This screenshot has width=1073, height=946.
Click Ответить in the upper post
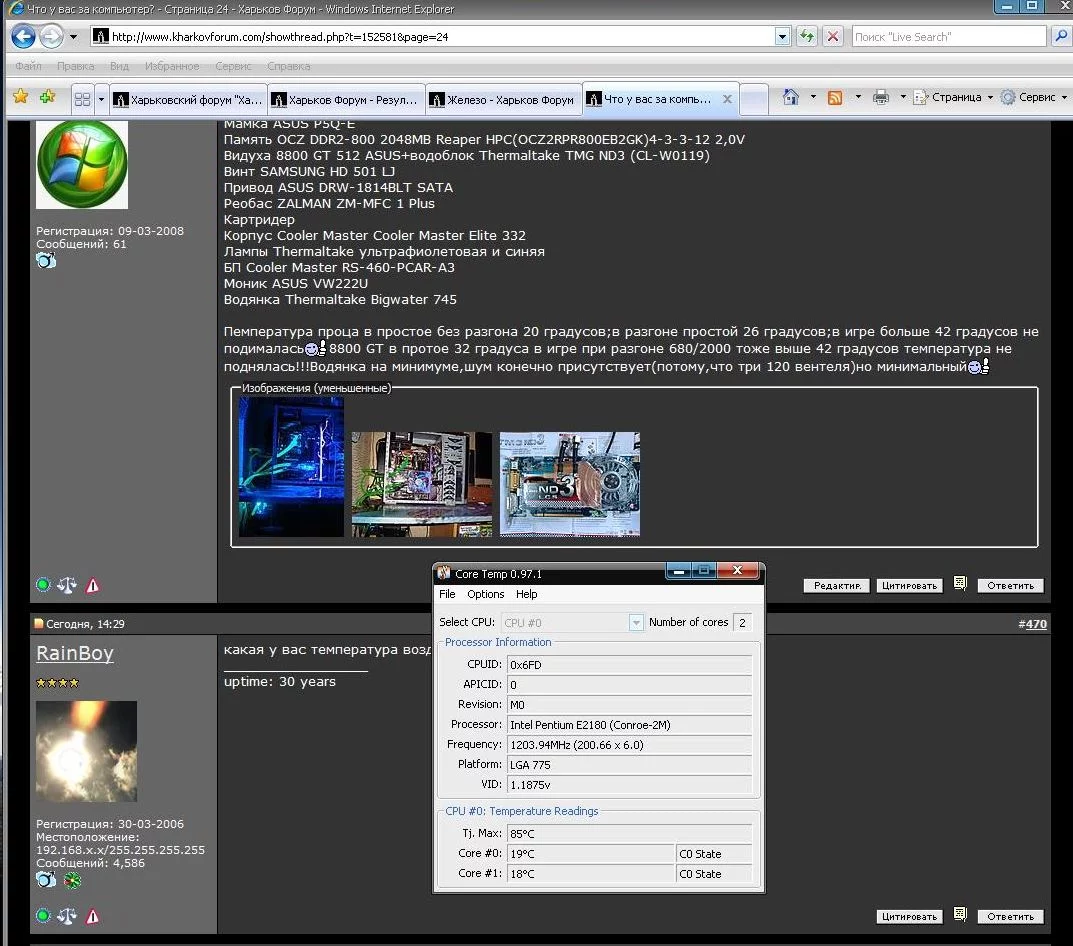(x=1011, y=585)
